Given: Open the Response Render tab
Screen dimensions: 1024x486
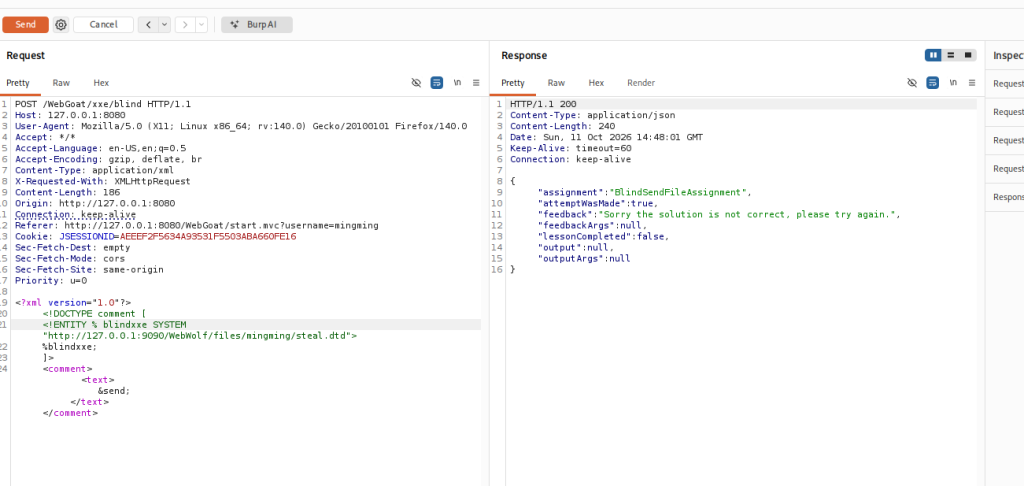Looking at the screenshot, I should (641, 83).
